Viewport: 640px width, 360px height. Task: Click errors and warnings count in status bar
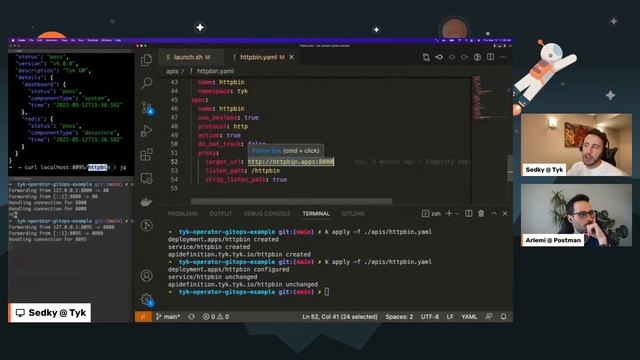pos(216,317)
